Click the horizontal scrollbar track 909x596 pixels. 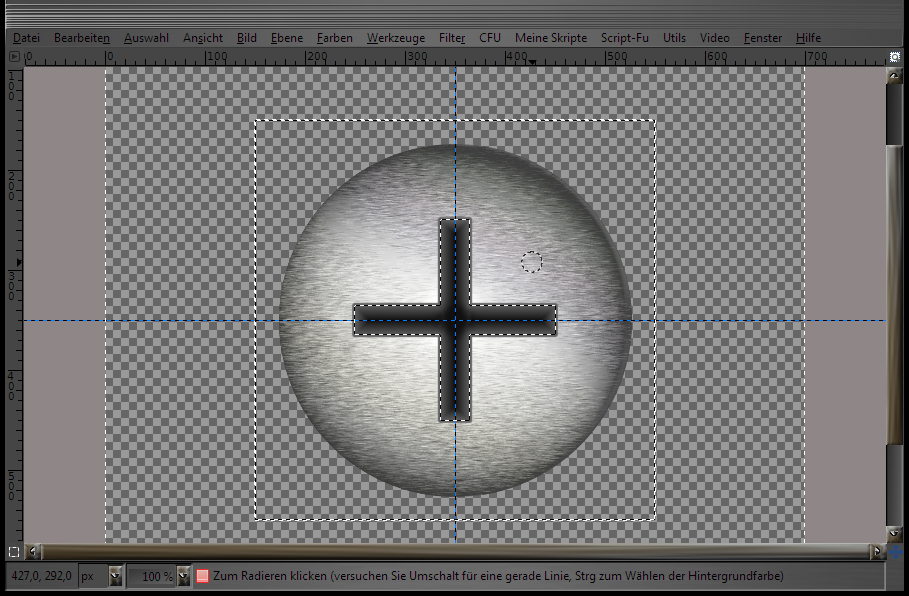[x=450, y=551]
